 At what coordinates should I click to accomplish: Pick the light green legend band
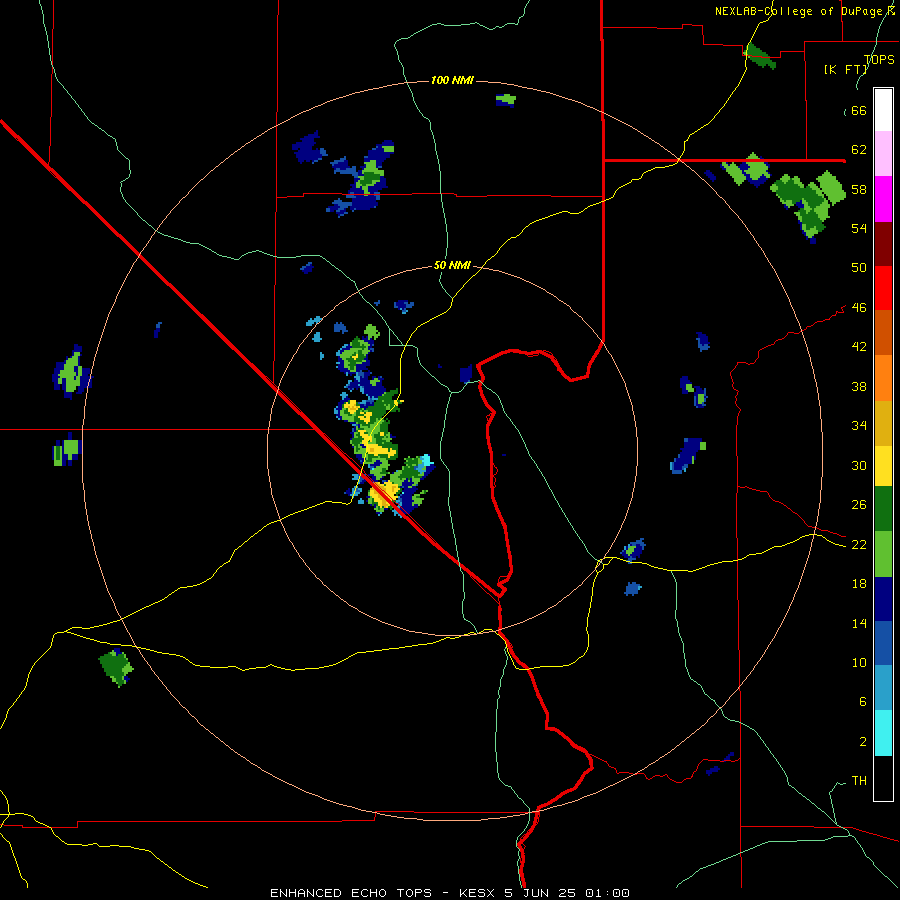(x=883, y=554)
